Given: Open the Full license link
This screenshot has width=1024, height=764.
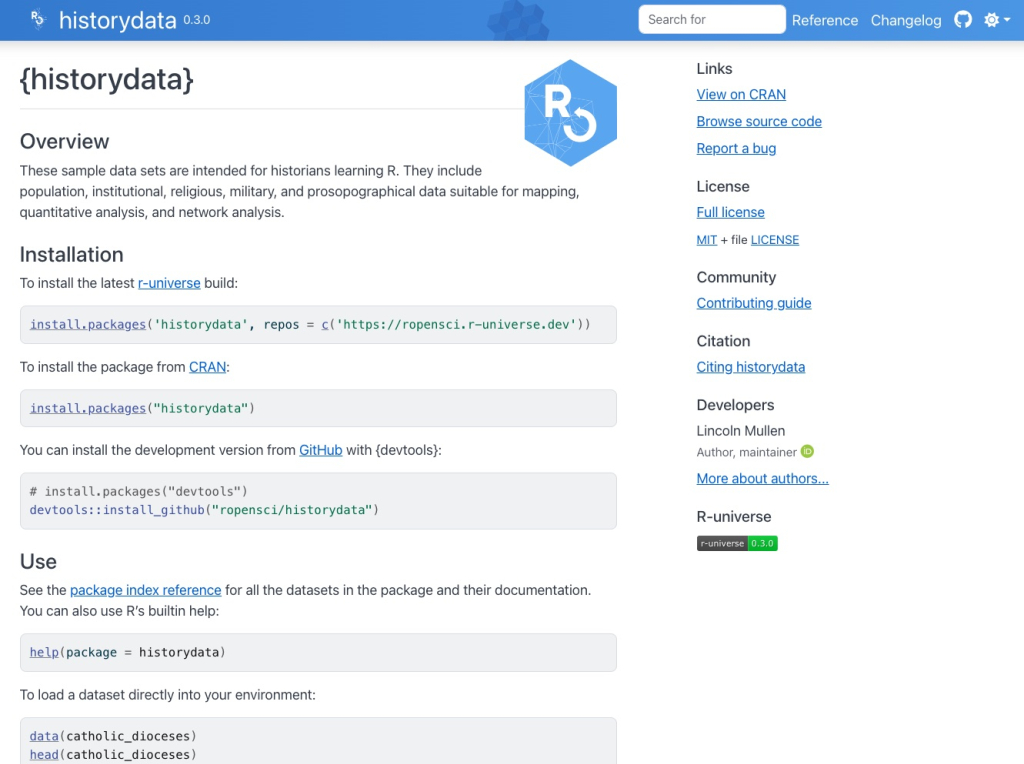Looking at the screenshot, I should coord(730,212).
